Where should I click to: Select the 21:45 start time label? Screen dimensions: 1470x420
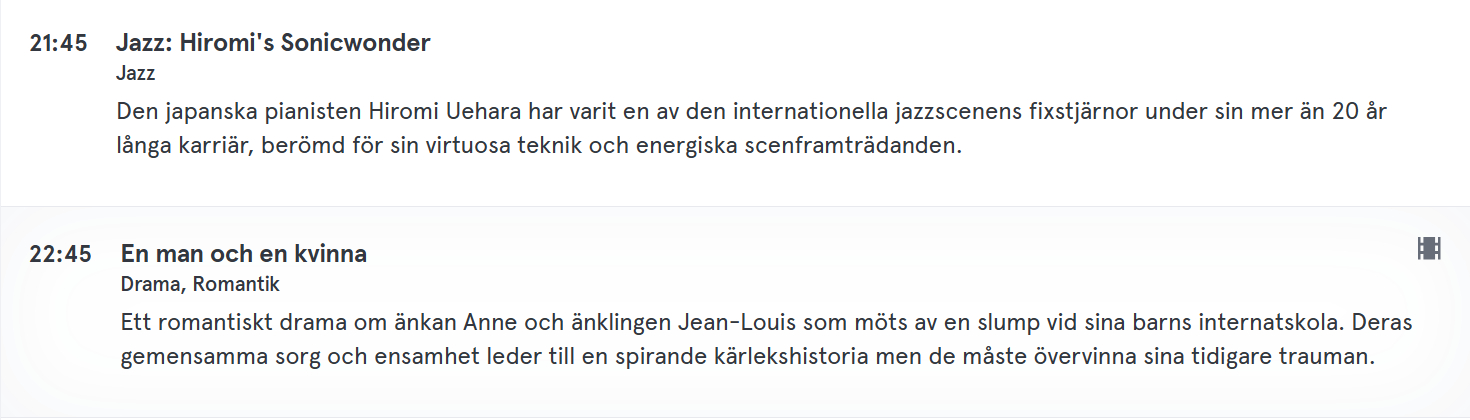[58, 44]
